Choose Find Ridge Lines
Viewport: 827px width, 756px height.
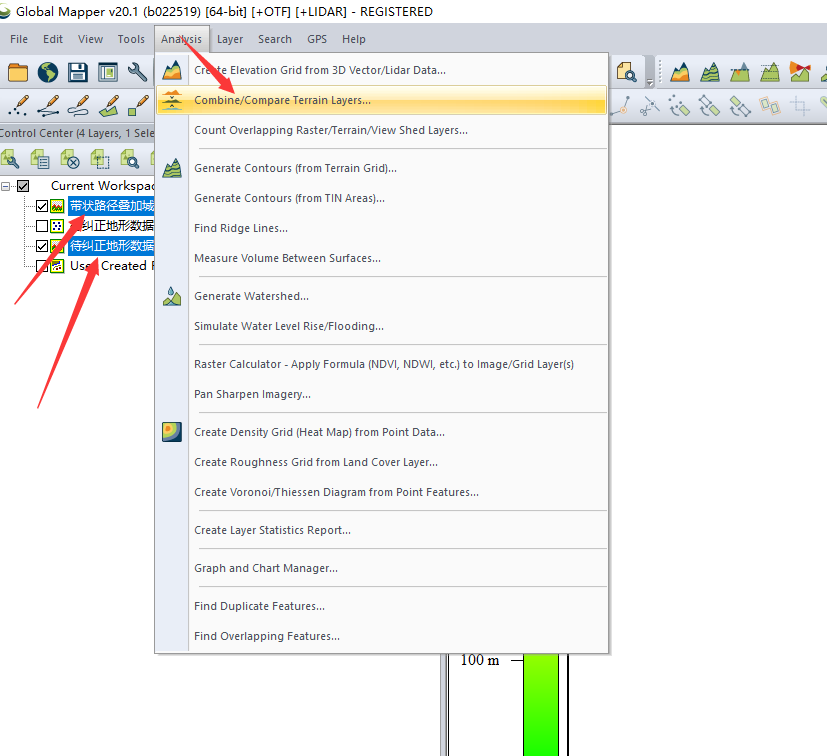click(381, 228)
